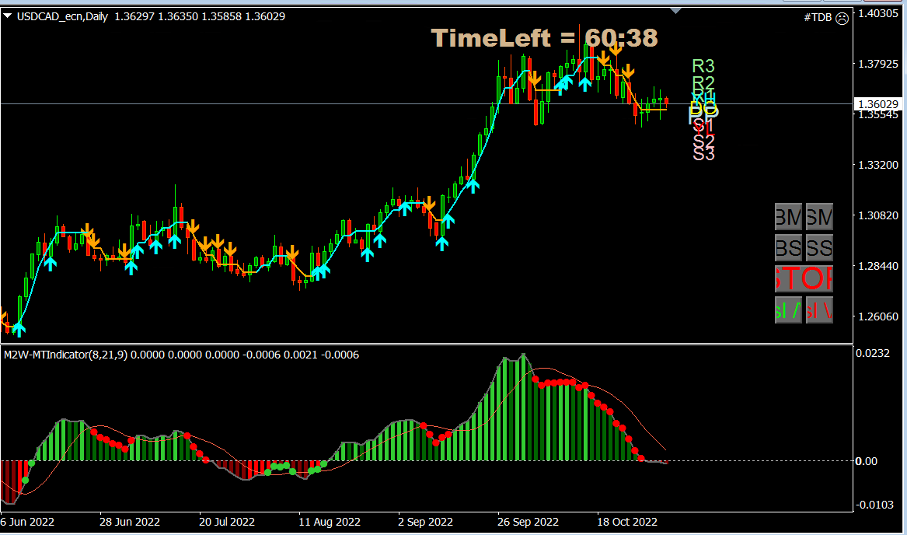Click the 18 Oct 2022 date label
Screen dimensions: 908x536
(627, 522)
